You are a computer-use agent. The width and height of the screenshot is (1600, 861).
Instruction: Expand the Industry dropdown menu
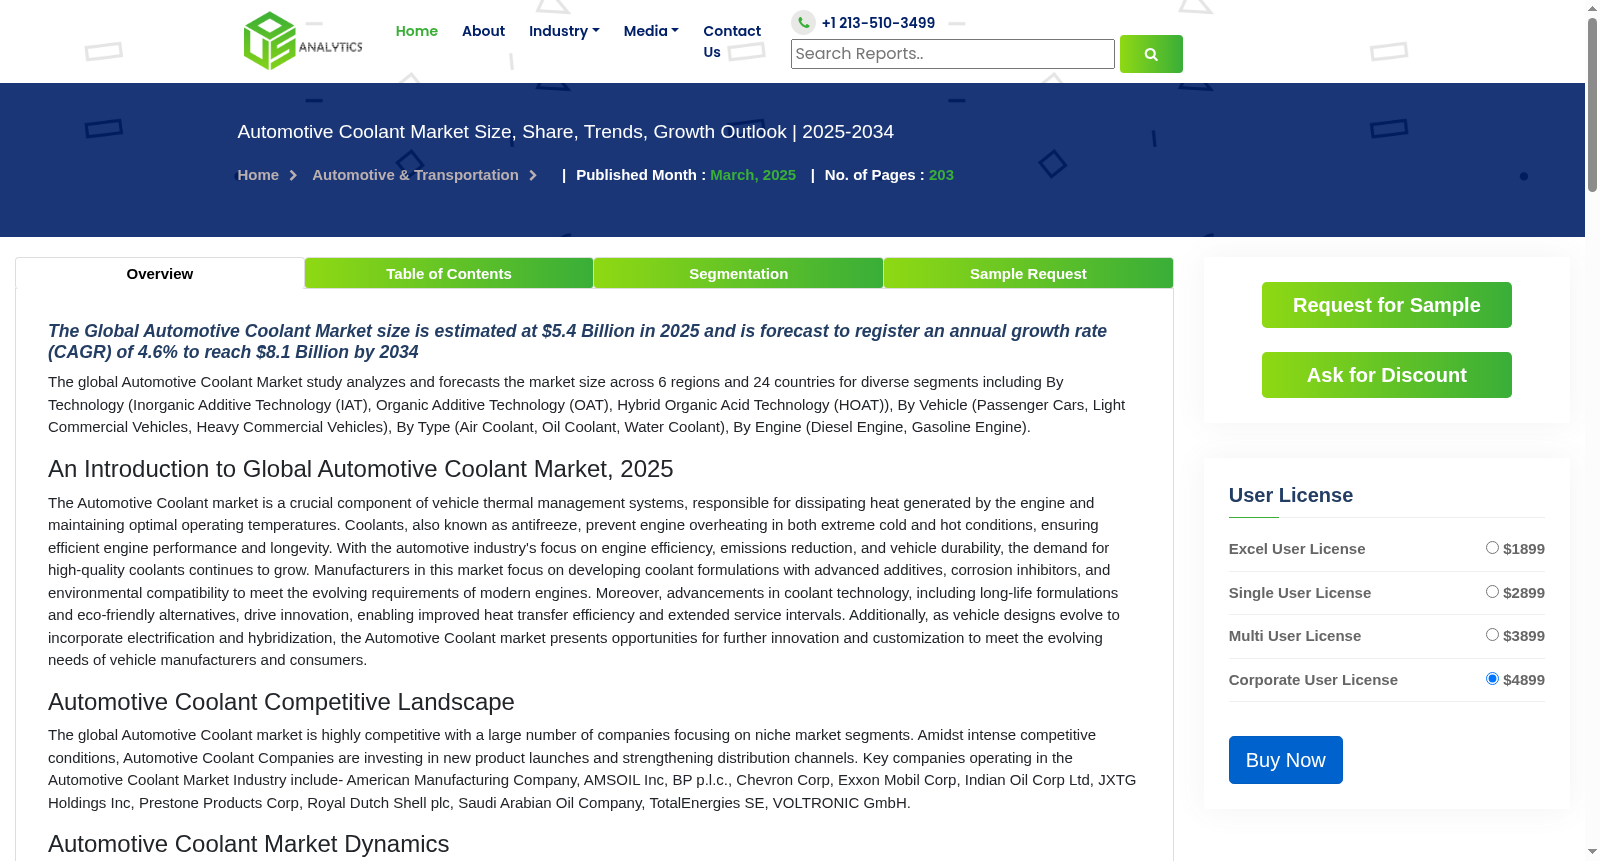(564, 31)
